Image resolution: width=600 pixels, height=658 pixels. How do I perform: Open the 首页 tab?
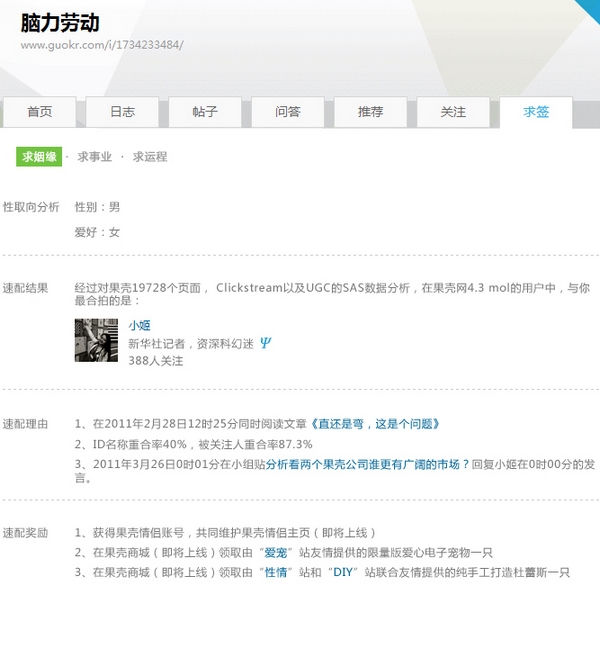tap(40, 112)
